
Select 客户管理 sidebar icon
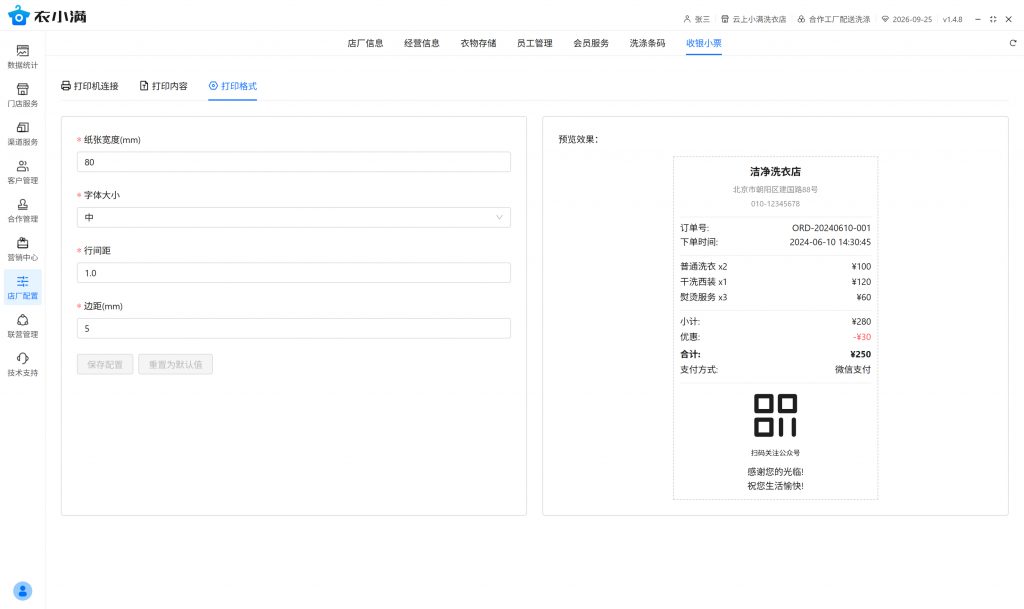22,172
